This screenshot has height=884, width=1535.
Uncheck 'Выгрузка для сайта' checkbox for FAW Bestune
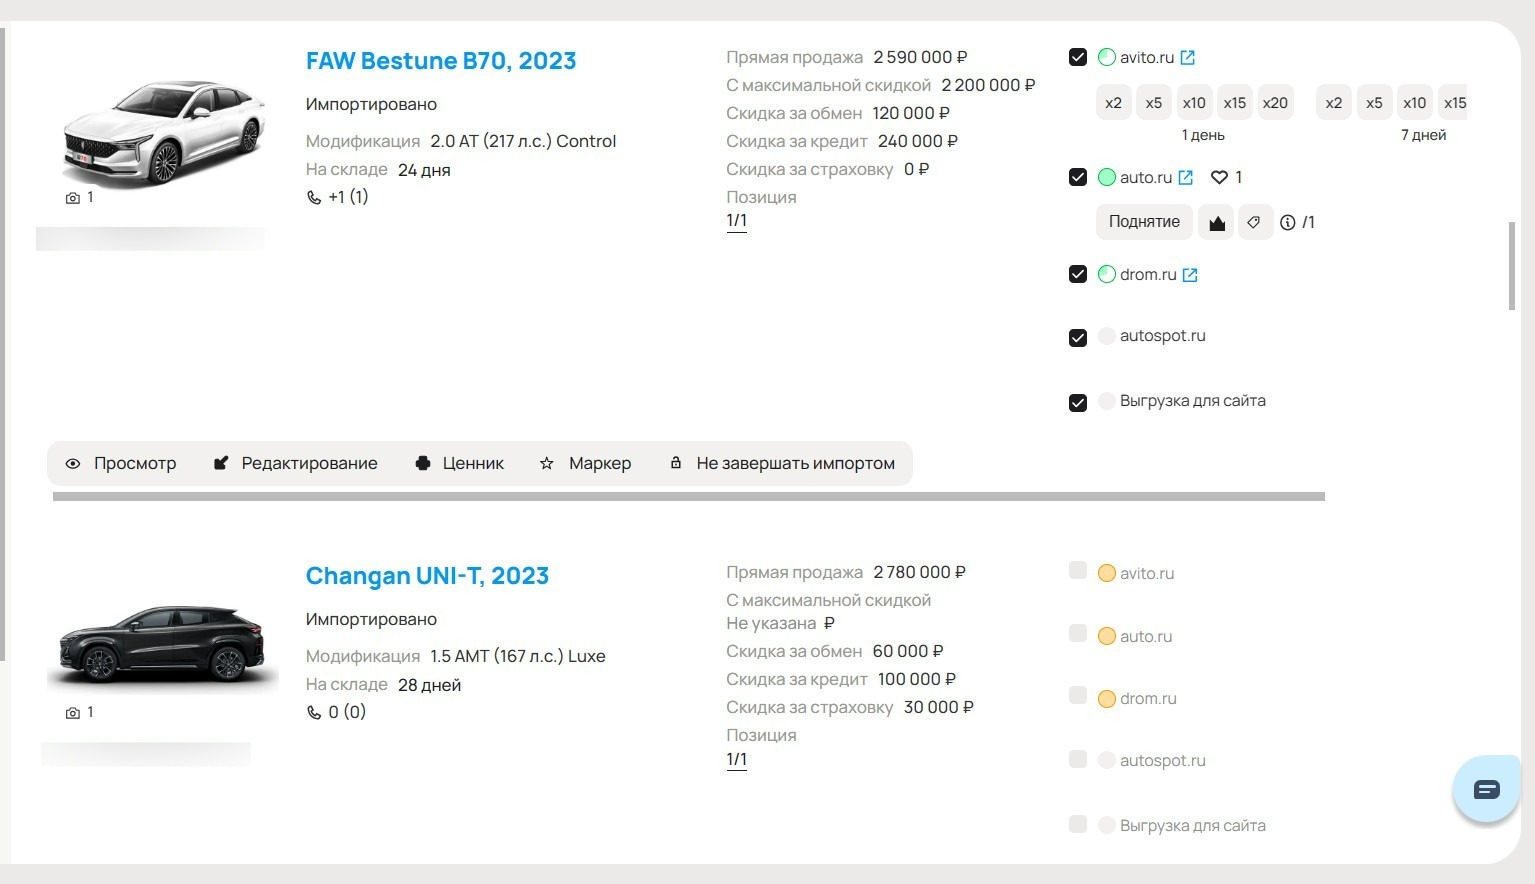point(1078,403)
